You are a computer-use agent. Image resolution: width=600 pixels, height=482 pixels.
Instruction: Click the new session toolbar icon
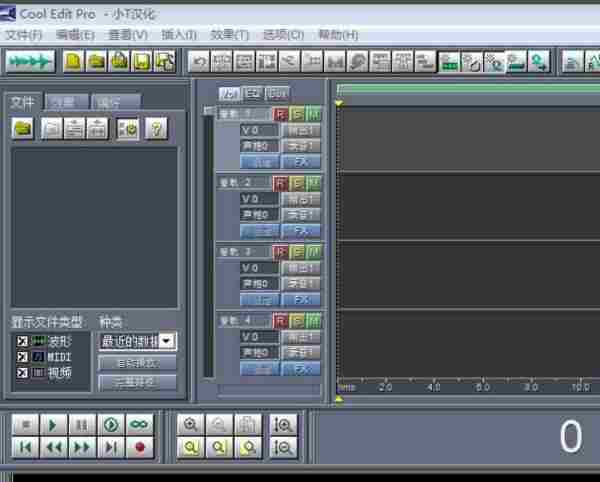74,62
